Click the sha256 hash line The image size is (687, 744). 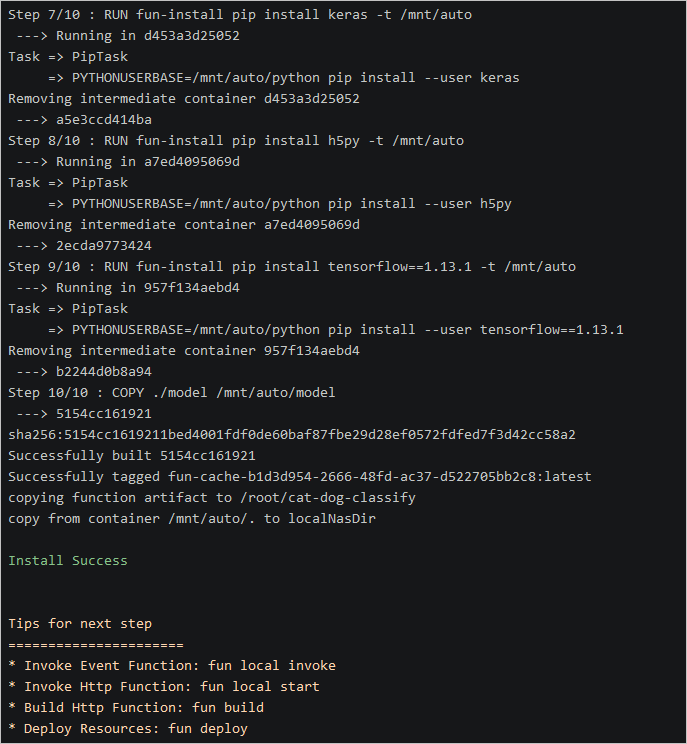(x=292, y=435)
